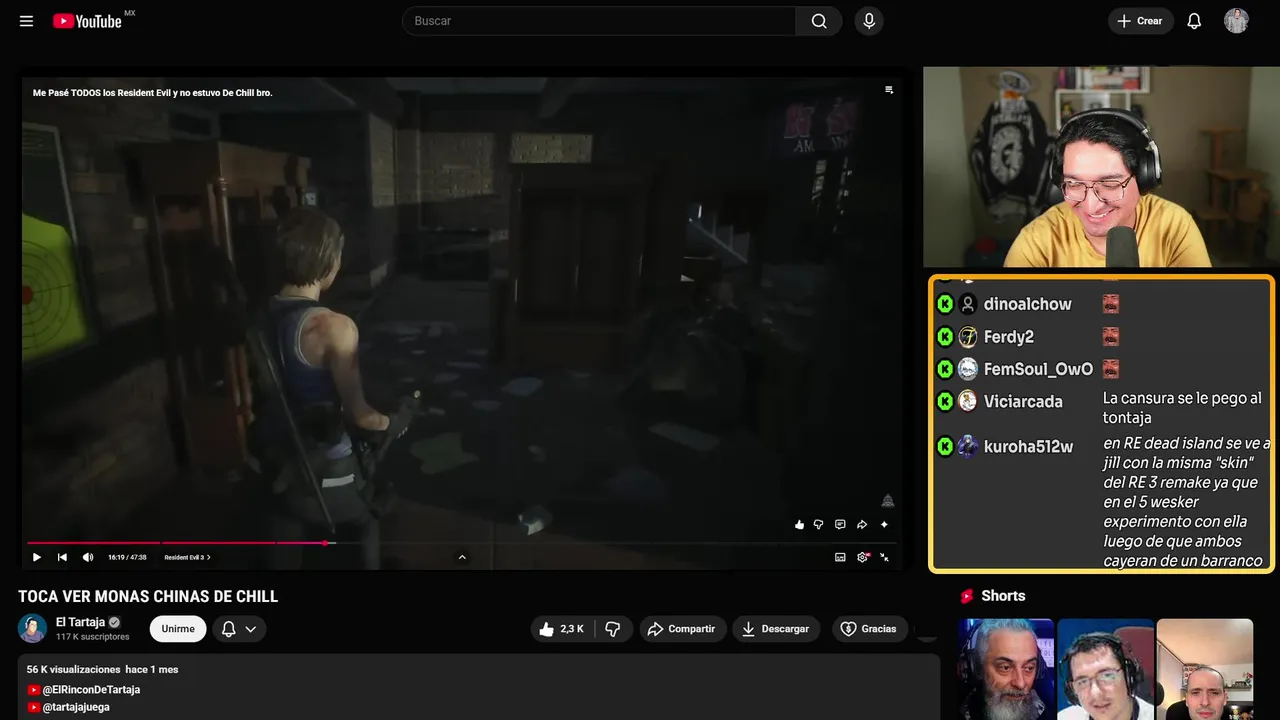The height and width of the screenshot is (720, 1280).
Task: Click the Gracias super thanks button
Action: point(869,629)
